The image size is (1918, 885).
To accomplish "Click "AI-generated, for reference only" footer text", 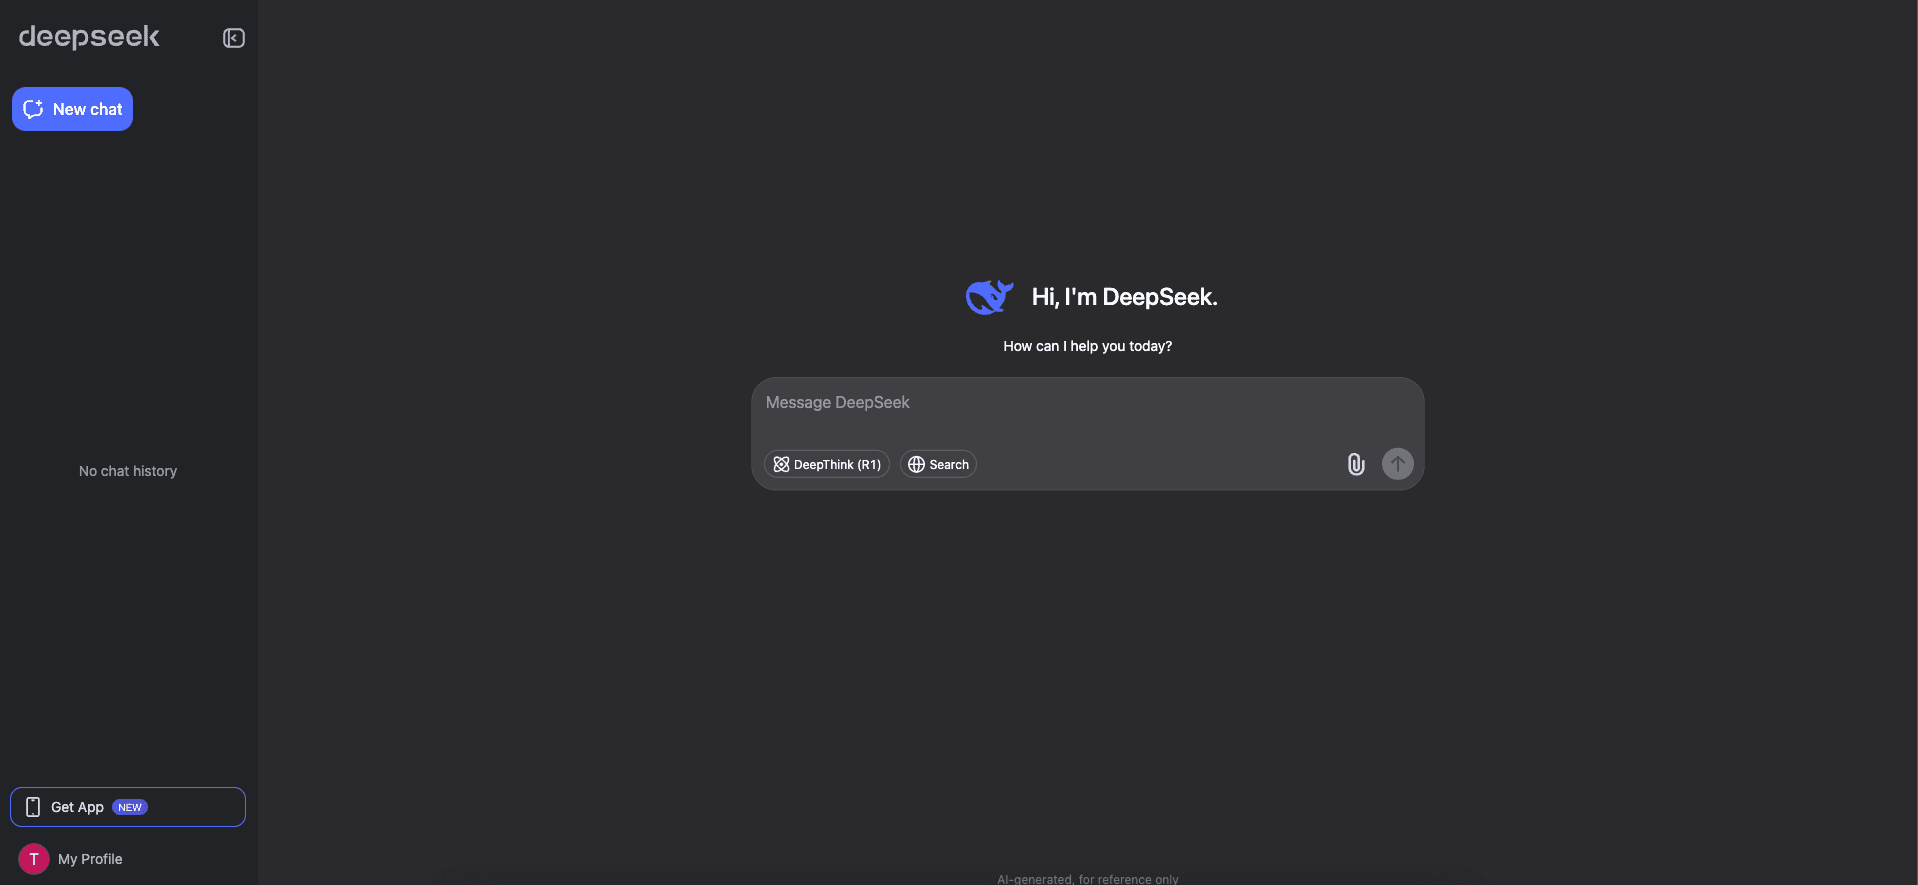I will click(1087, 879).
